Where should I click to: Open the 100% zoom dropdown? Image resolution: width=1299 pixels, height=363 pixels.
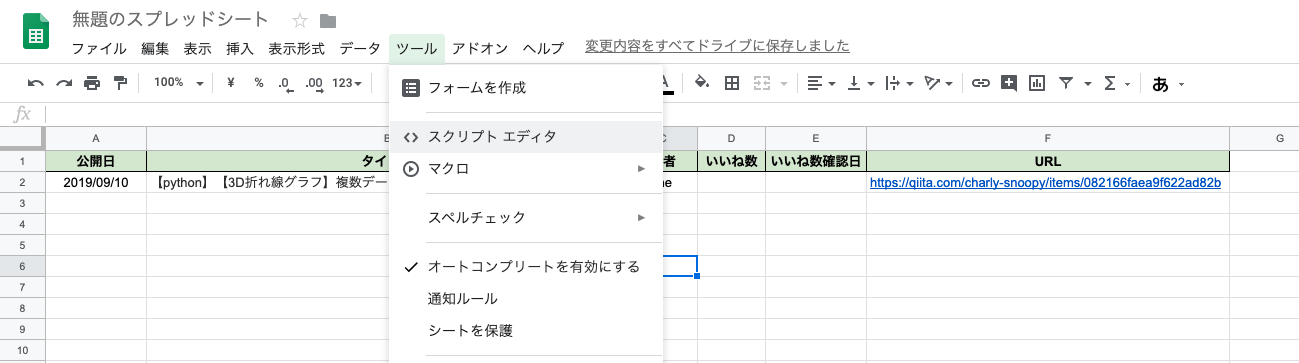pyautogui.click(x=179, y=83)
